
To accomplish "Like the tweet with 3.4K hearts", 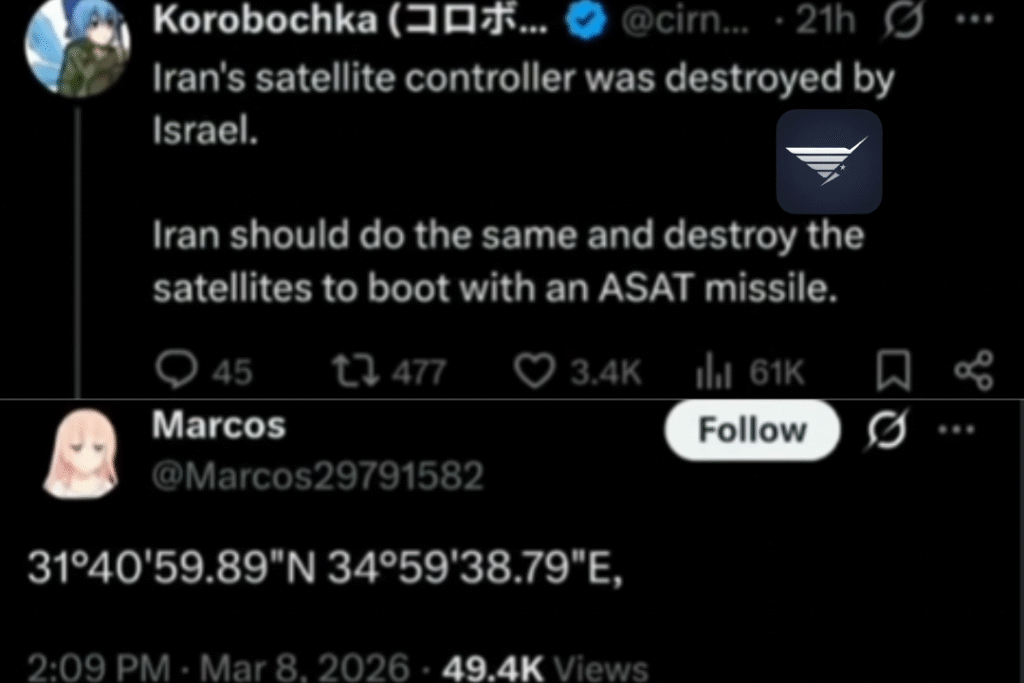I will (577, 371).
